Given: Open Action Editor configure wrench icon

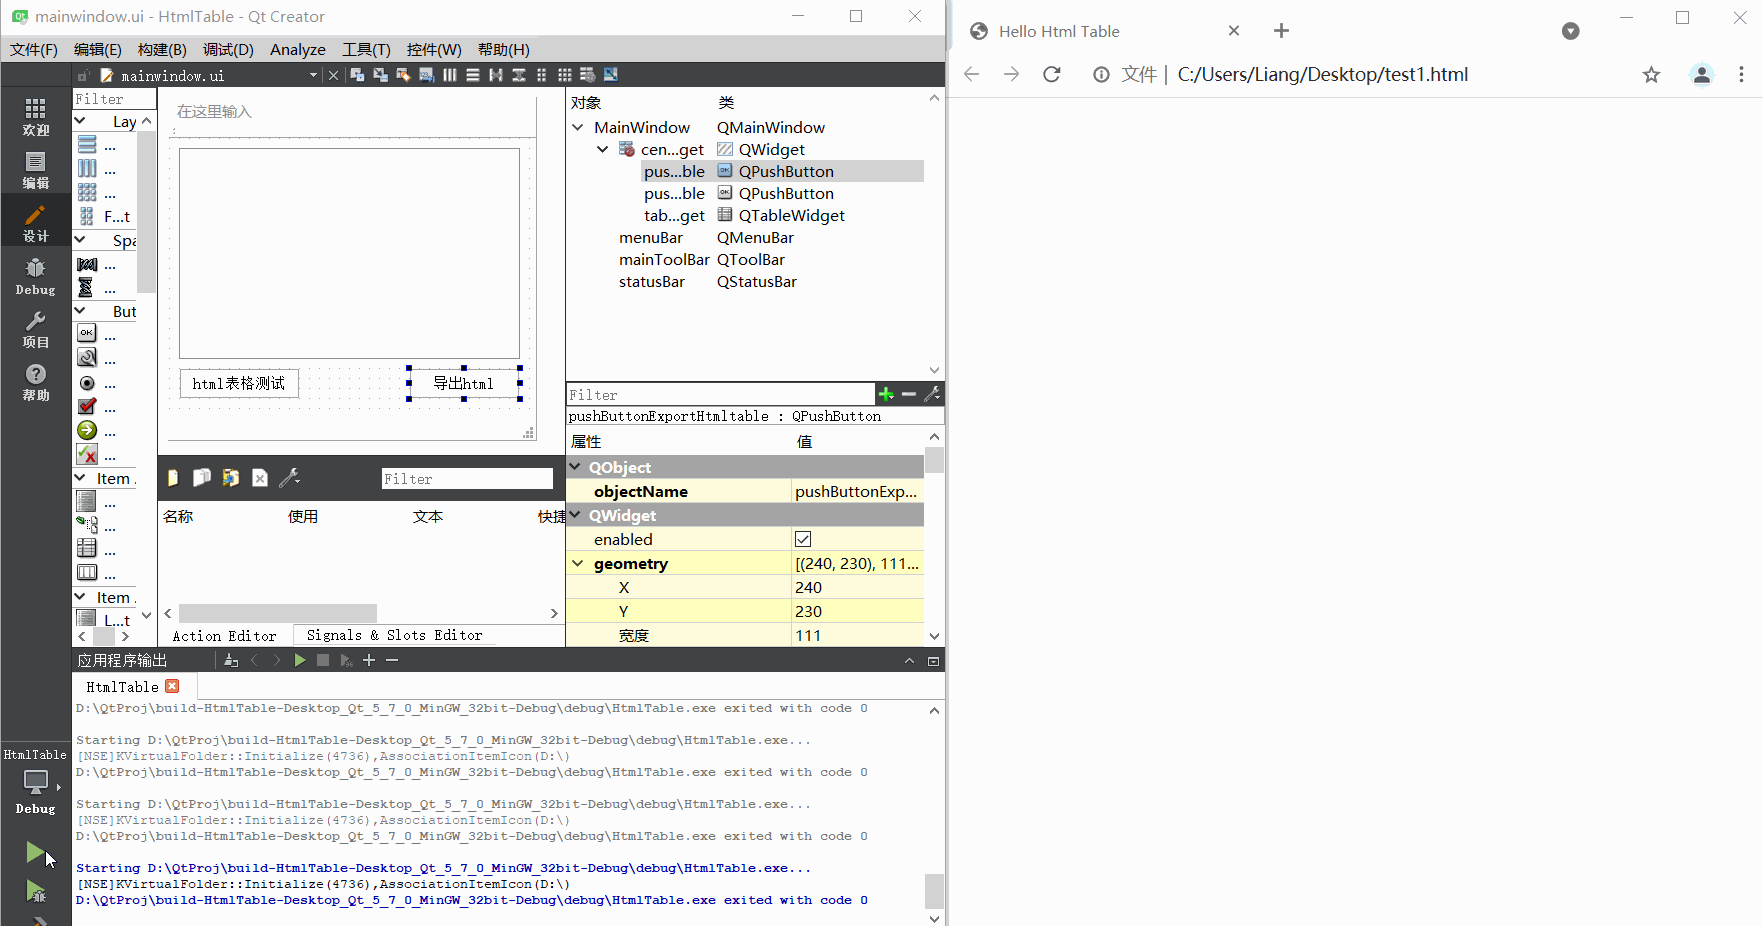Looking at the screenshot, I should (289, 478).
